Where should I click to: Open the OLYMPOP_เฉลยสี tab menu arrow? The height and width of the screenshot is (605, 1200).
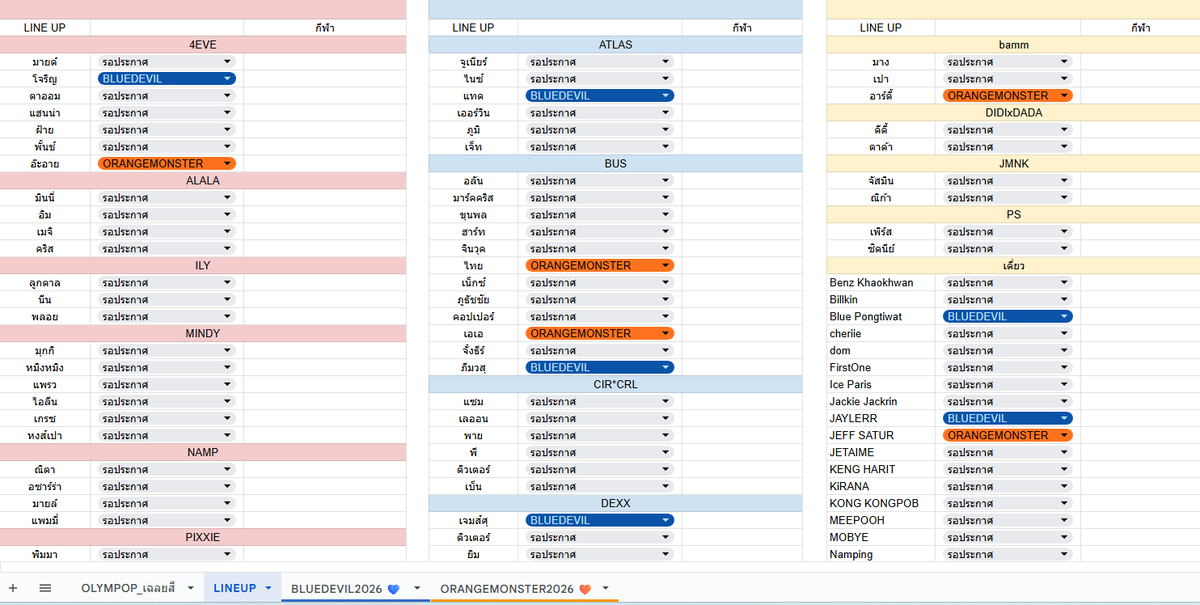pyautogui.click(x=189, y=589)
